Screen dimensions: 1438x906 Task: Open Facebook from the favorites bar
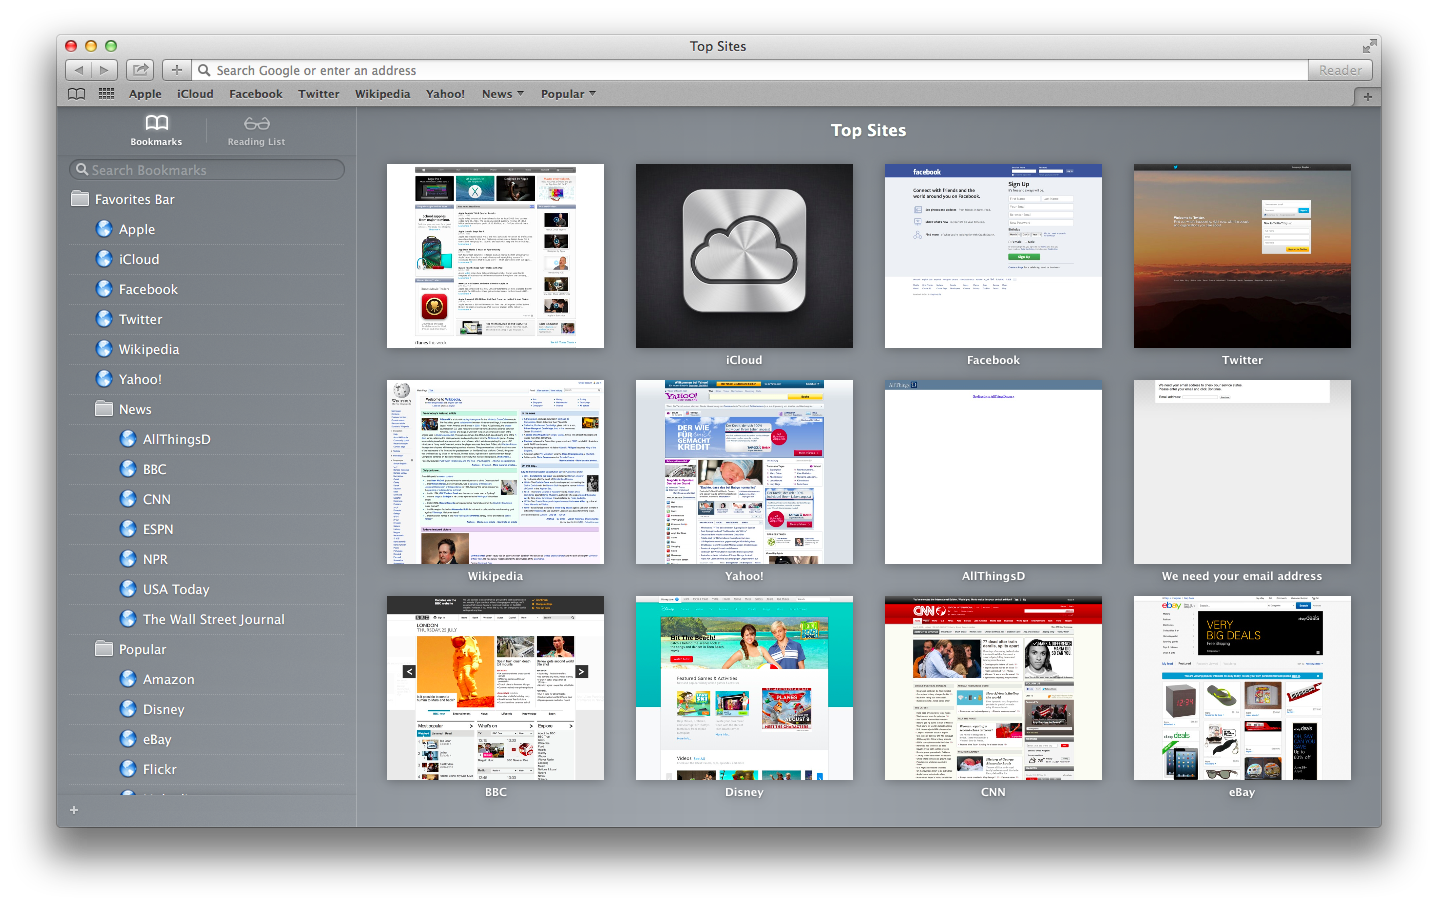click(x=256, y=94)
